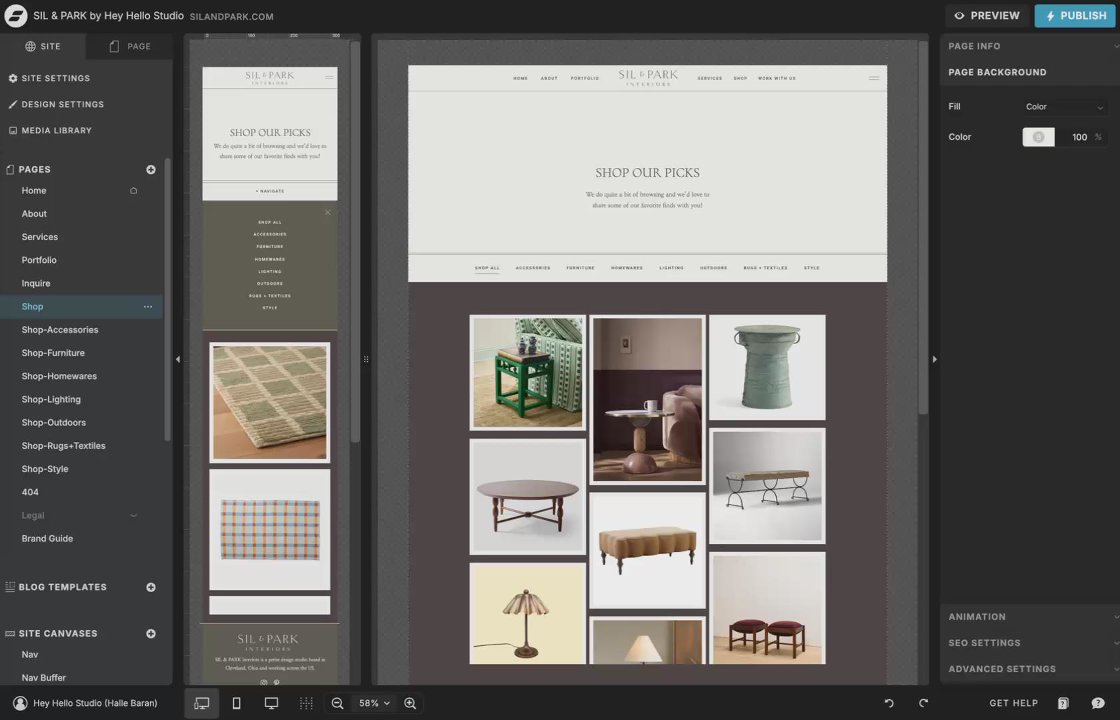Select the Inquire page
The height and width of the screenshot is (720, 1120).
click(x=36, y=284)
